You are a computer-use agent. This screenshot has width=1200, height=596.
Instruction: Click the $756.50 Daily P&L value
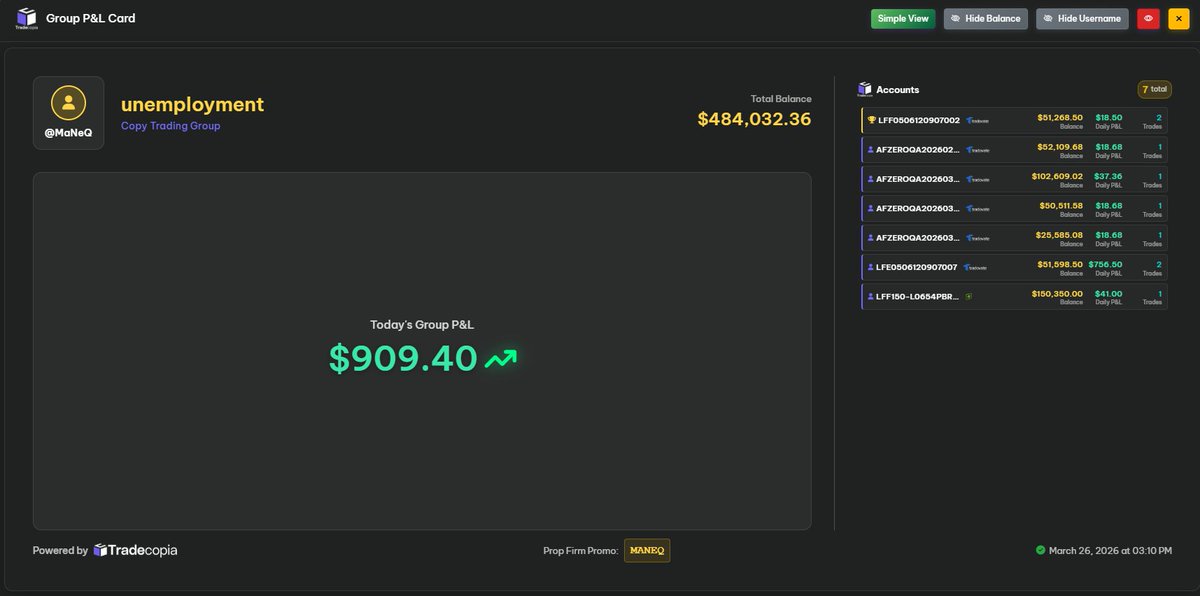(x=1105, y=264)
